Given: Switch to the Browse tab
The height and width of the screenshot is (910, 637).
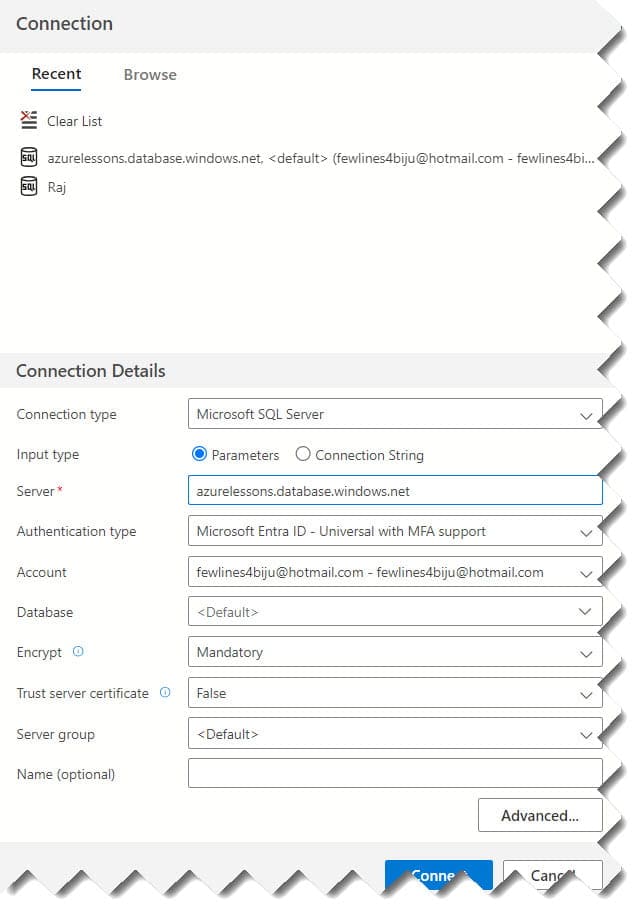Looking at the screenshot, I should click(x=149, y=74).
